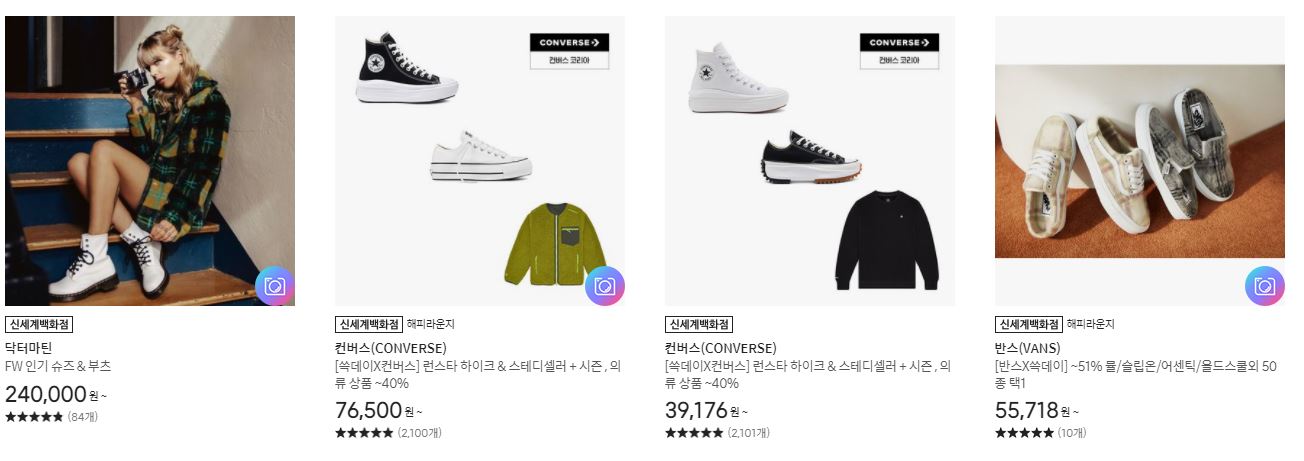This screenshot has width=1304, height=461.
Task: Open Dr. Martens boots product thumbnail
Action: [150, 161]
